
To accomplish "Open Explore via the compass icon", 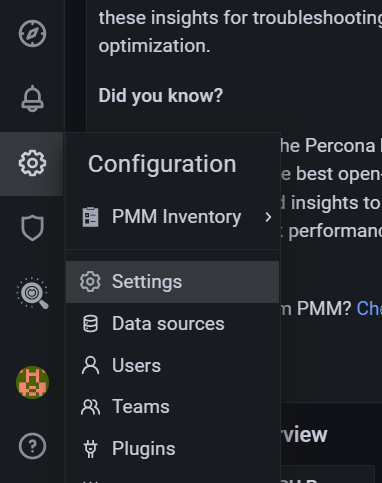I will pyautogui.click(x=32, y=34).
